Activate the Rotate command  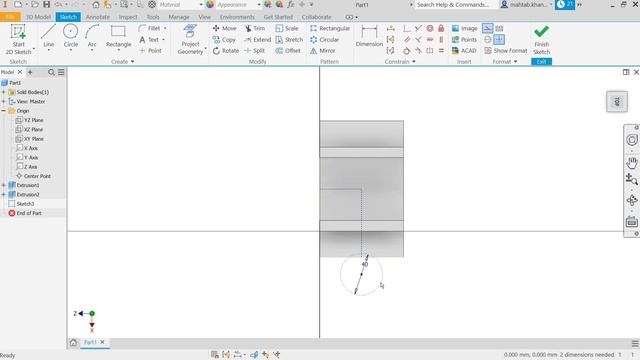pyautogui.click(x=226, y=51)
